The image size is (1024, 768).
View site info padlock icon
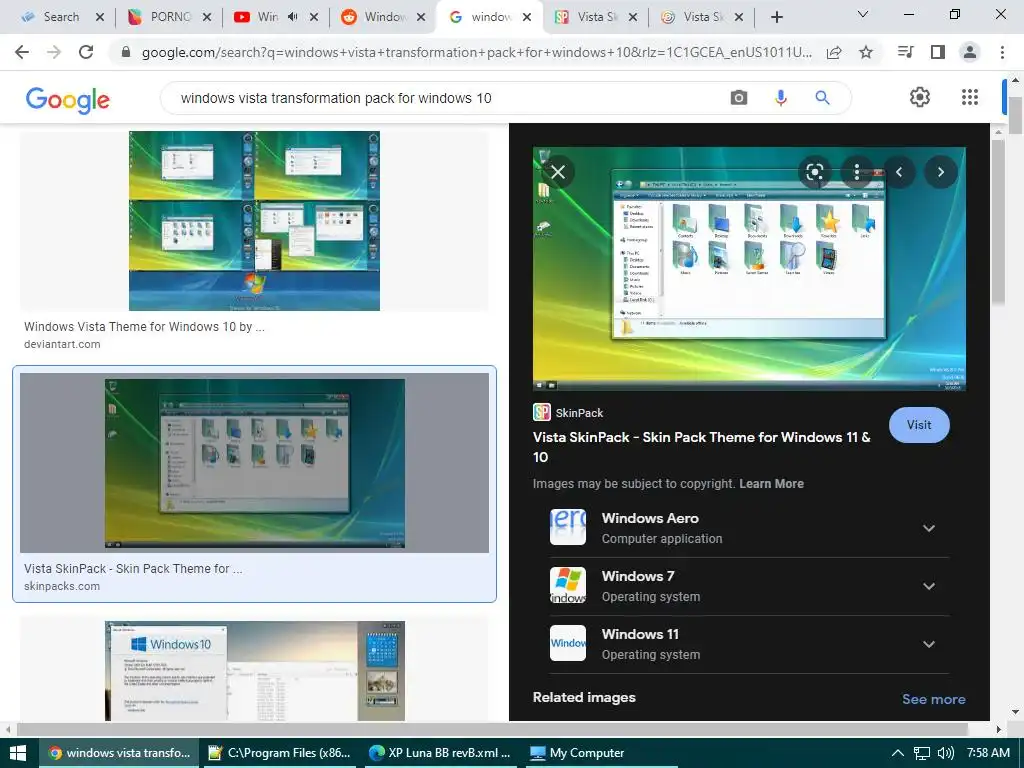[x=126, y=52]
